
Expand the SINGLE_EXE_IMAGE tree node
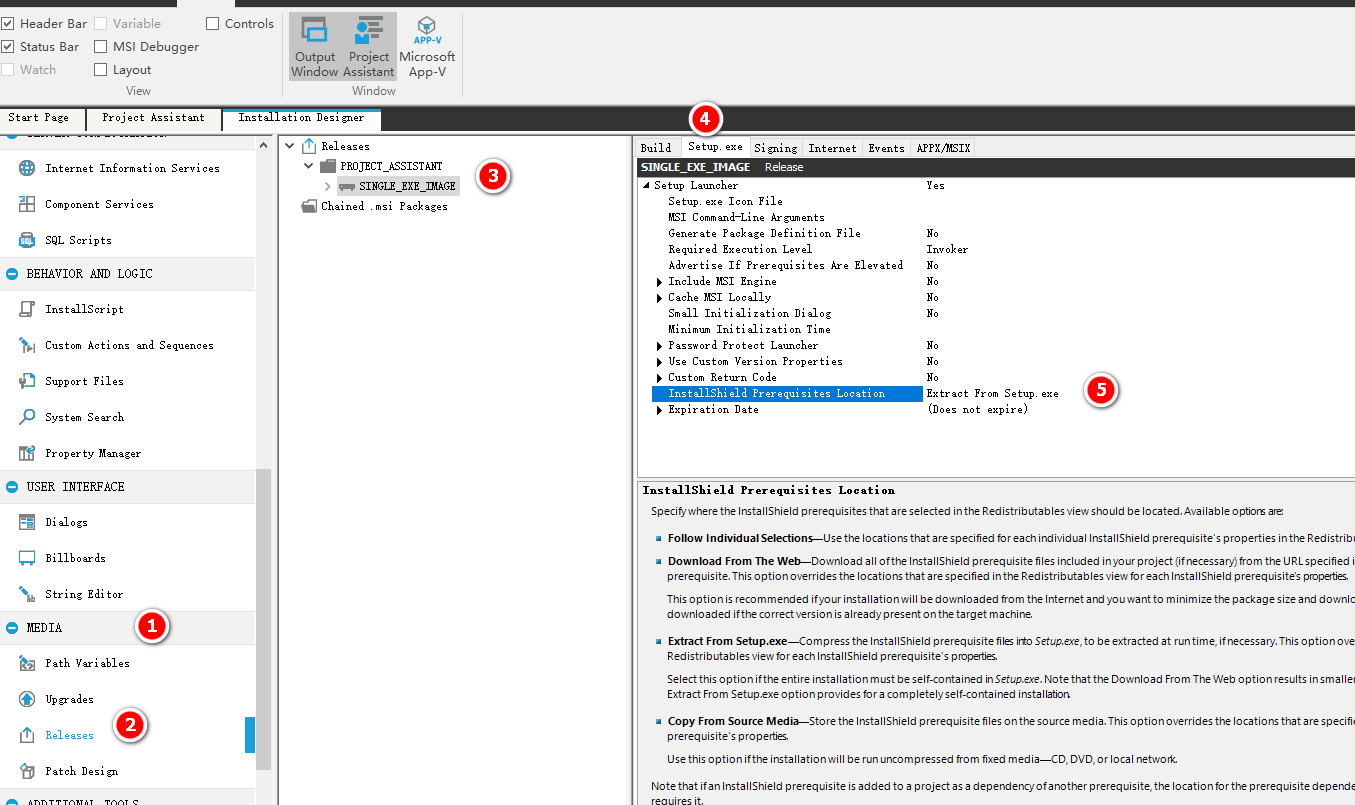click(x=328, y=186)
